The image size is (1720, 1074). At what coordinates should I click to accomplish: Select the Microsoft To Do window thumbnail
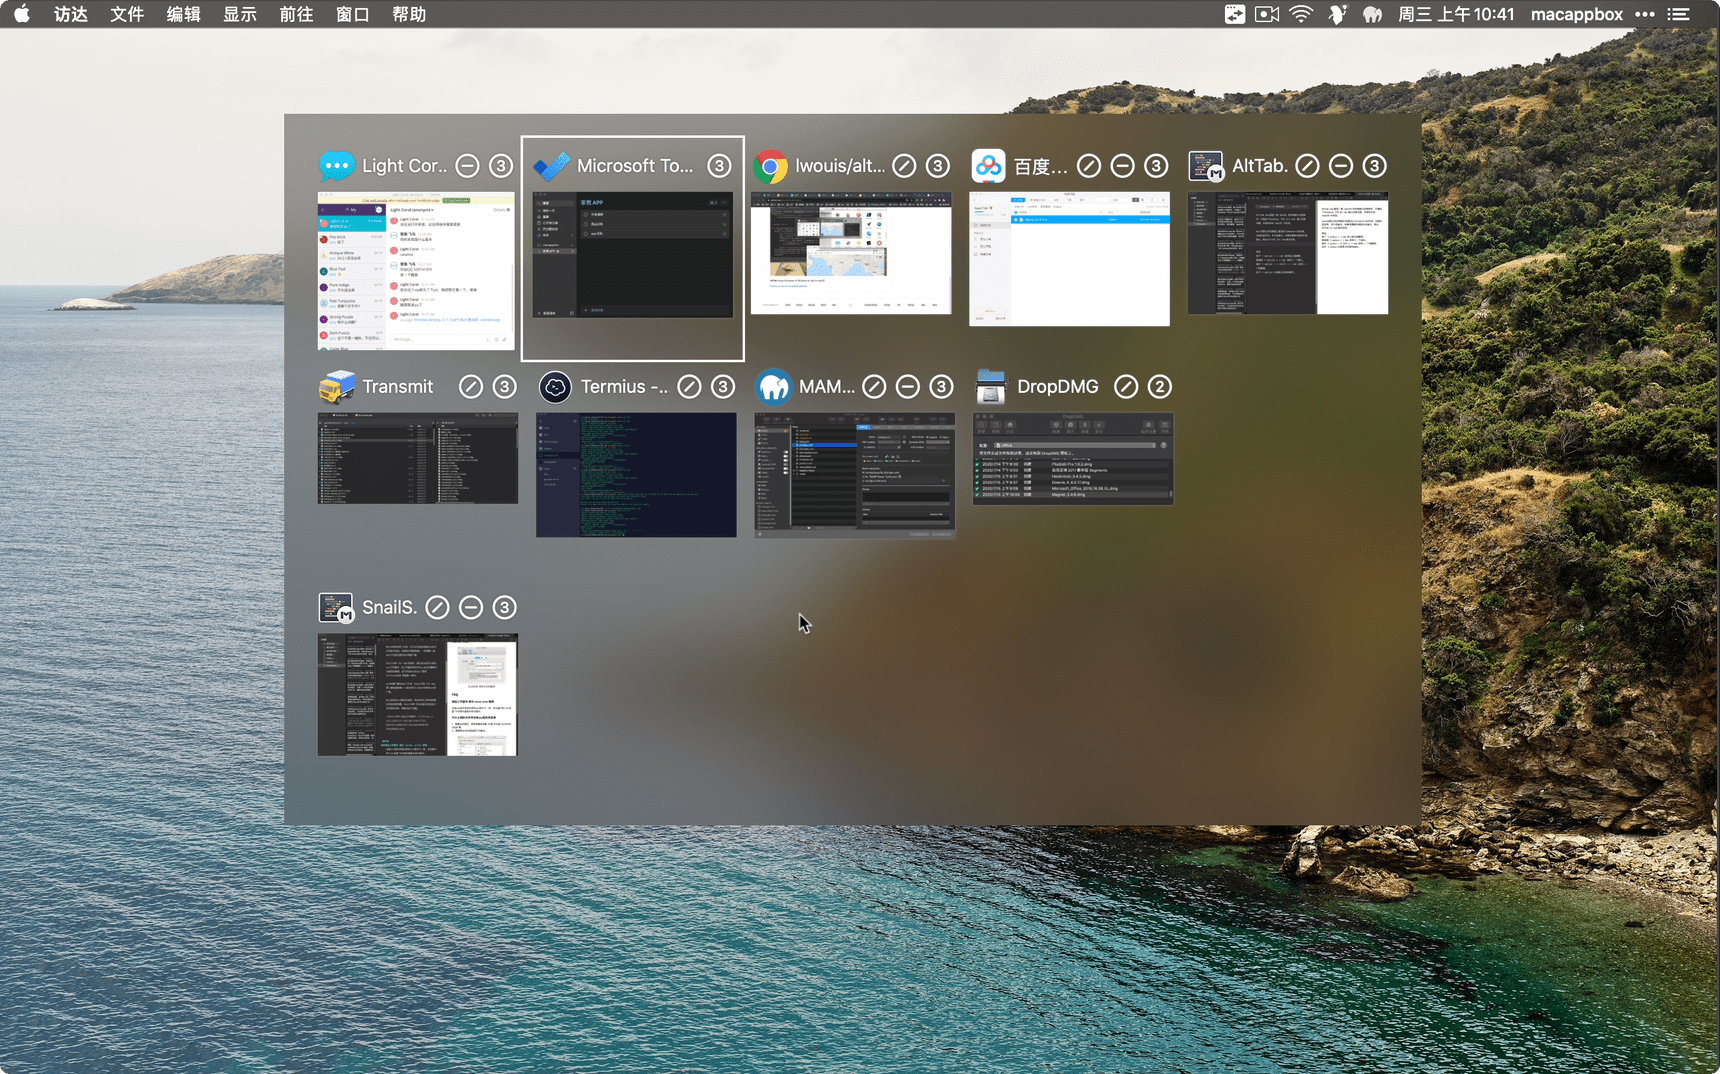(633, 255)
